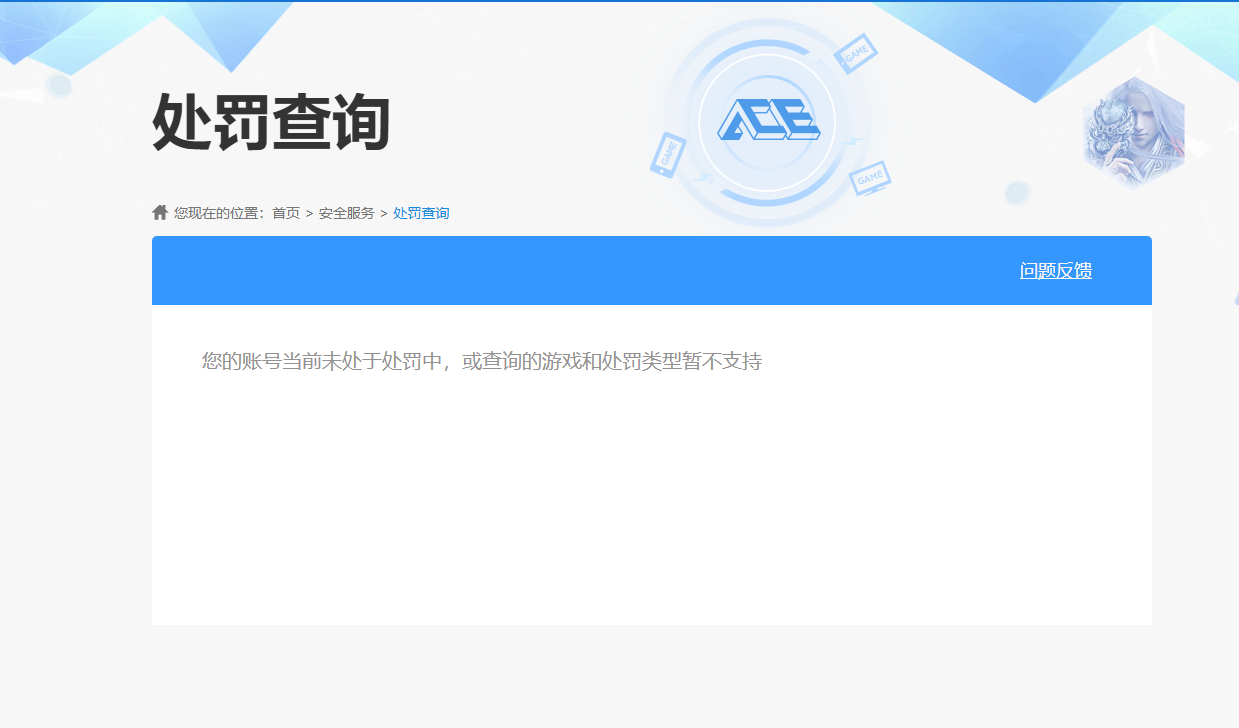This screenshot has width=1239, height=728.
Task: Click the hexagonal game character portrait
Action: (x=1133, y=132)
